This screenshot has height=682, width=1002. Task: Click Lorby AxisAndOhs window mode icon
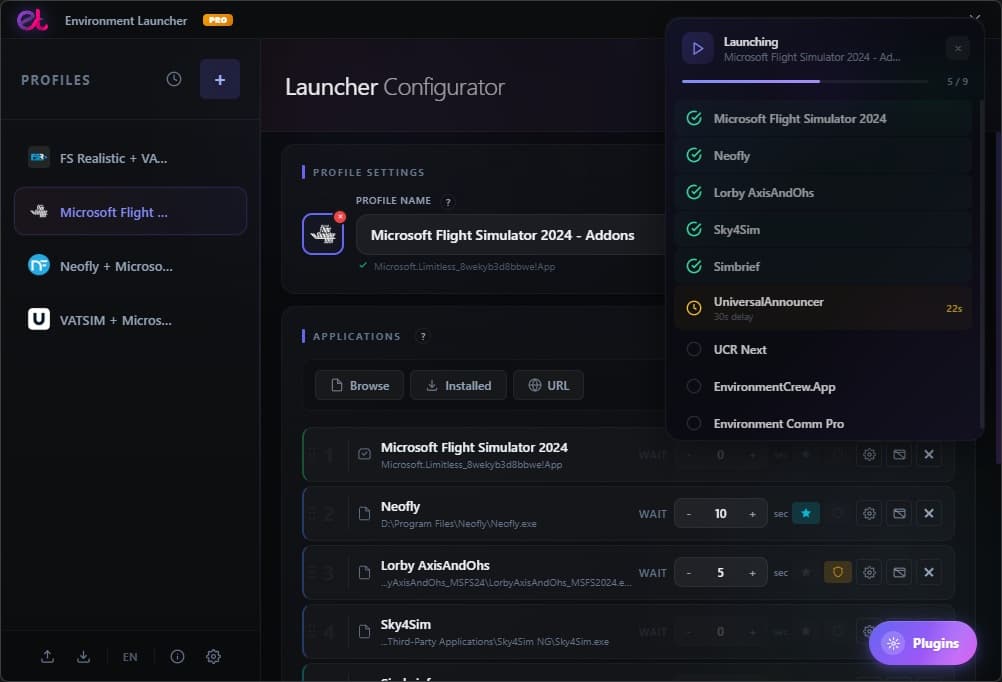point(899,572)
